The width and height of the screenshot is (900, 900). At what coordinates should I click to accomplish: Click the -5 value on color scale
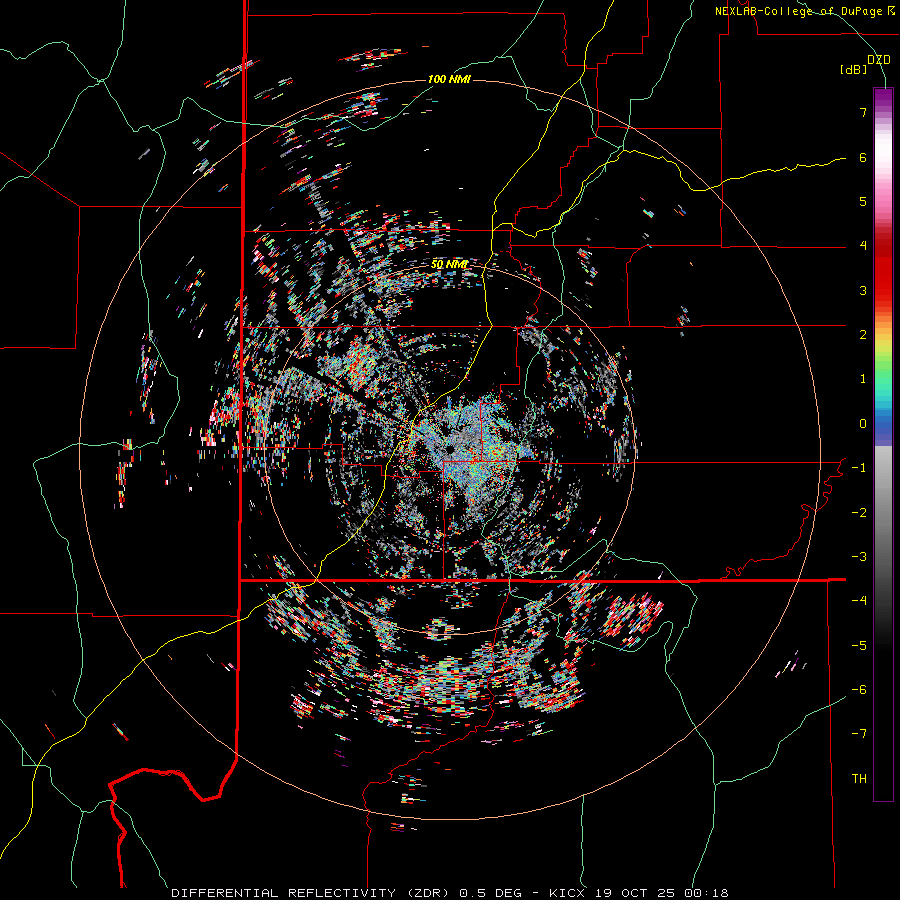pos(859,645)
